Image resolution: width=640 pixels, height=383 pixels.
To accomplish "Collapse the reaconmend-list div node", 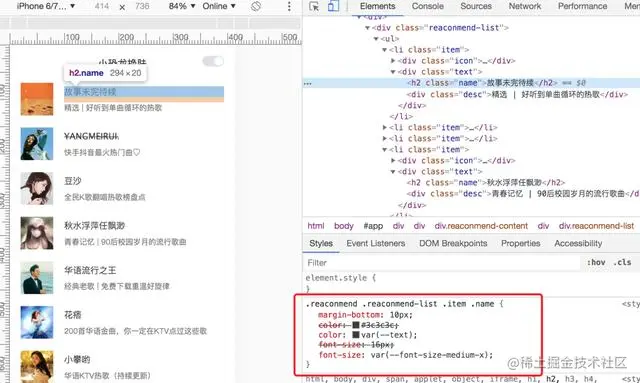I will point(367,28).
